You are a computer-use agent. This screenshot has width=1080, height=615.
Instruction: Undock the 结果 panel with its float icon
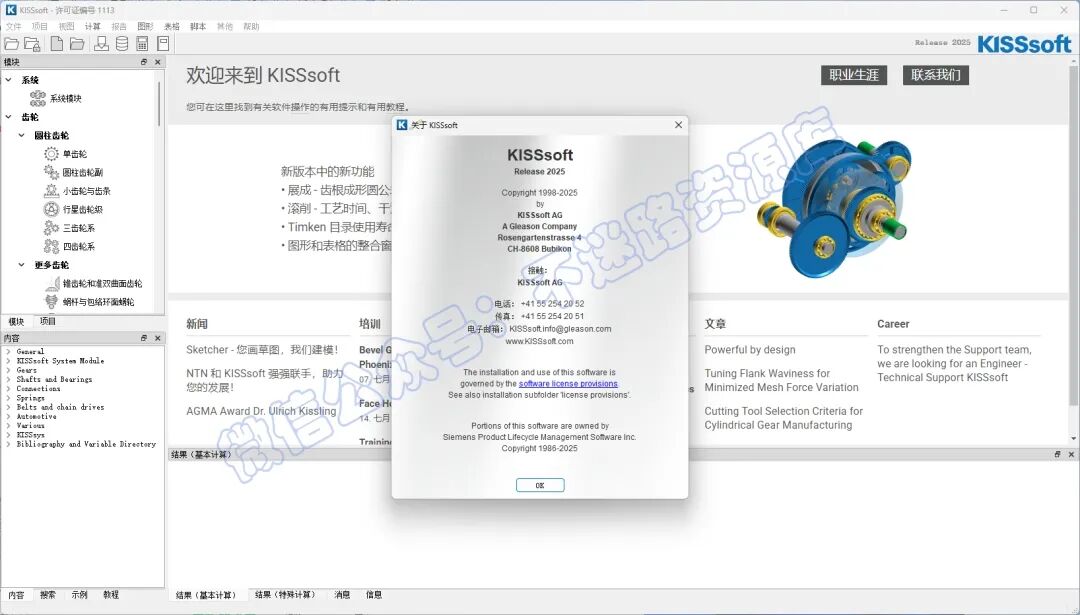coord(1057,455)
